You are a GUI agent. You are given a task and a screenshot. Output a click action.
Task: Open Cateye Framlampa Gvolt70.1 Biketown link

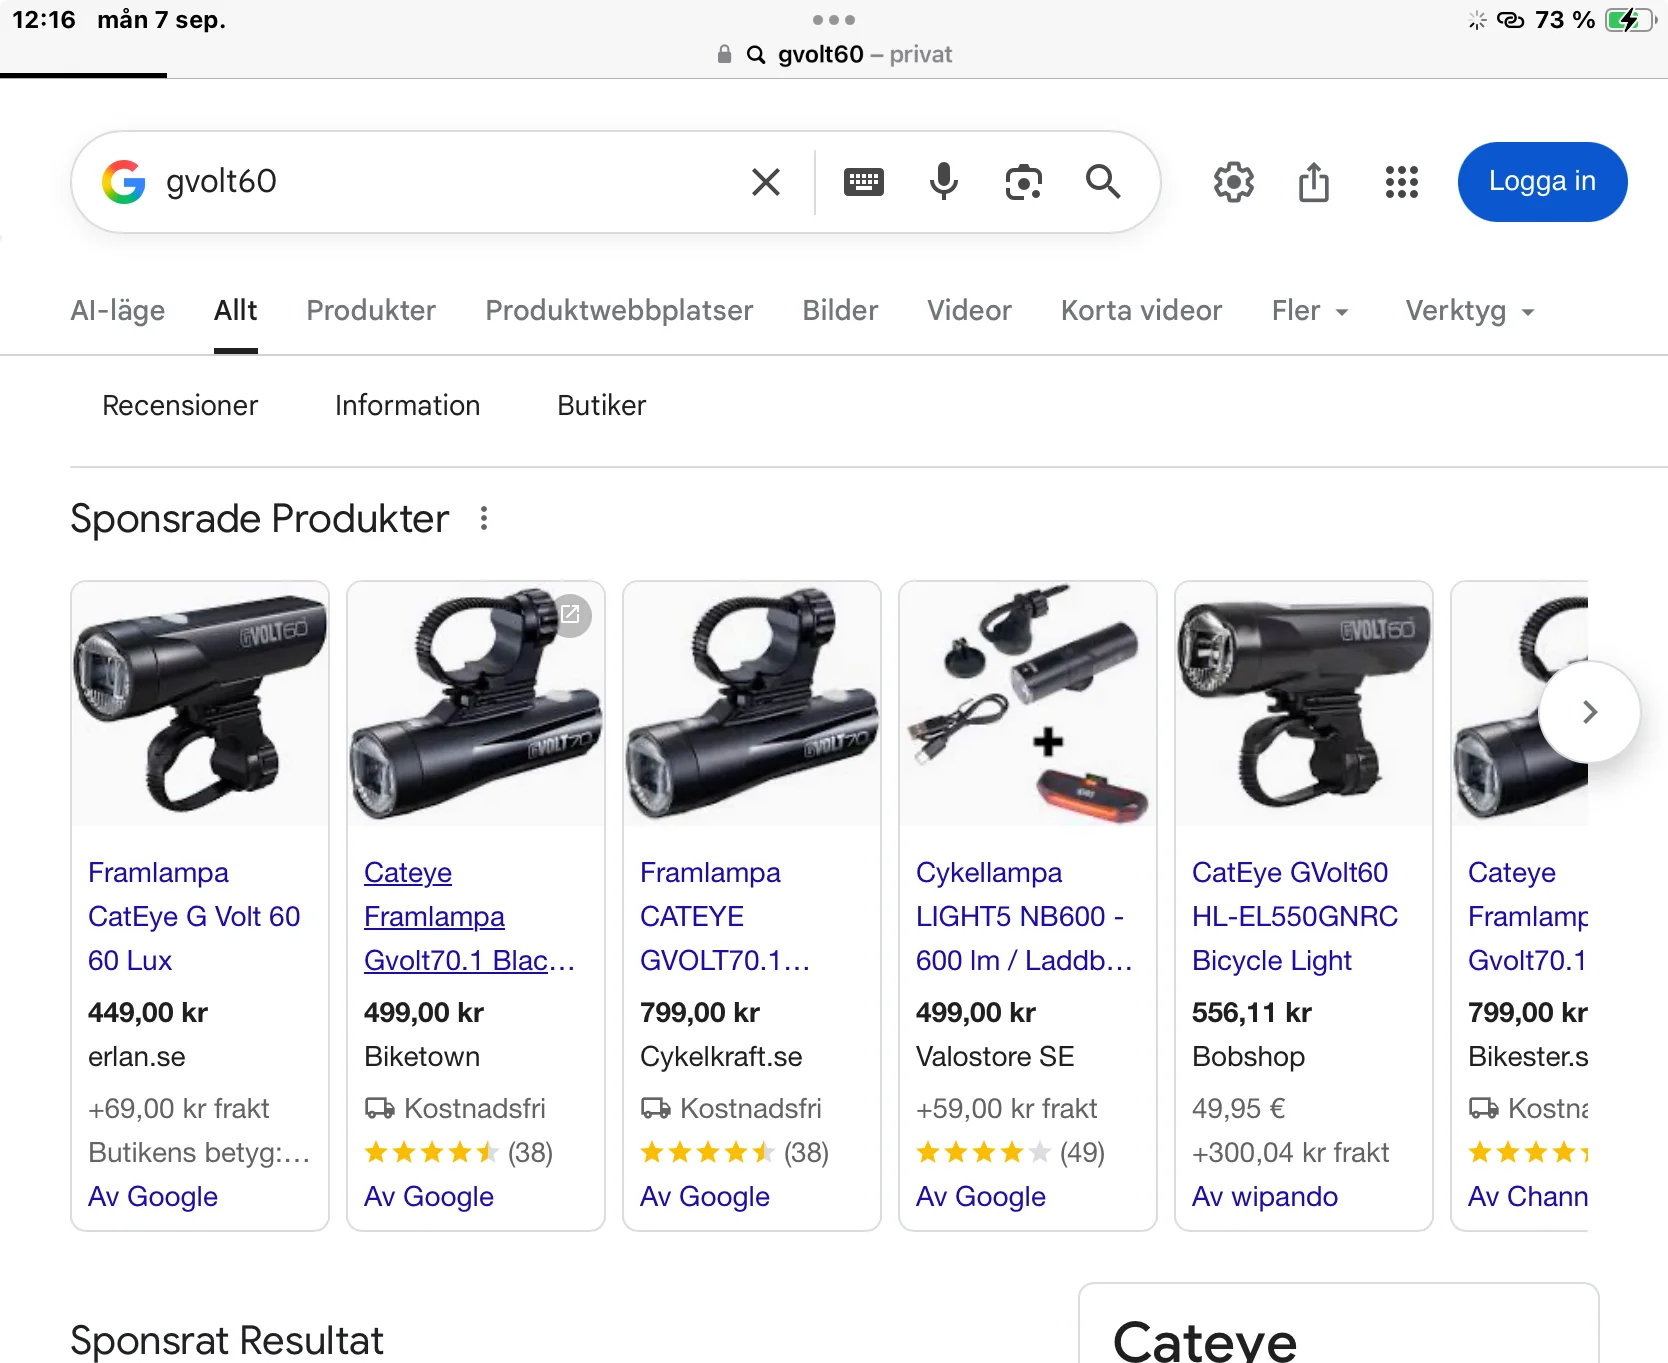[x=469, y=916]
